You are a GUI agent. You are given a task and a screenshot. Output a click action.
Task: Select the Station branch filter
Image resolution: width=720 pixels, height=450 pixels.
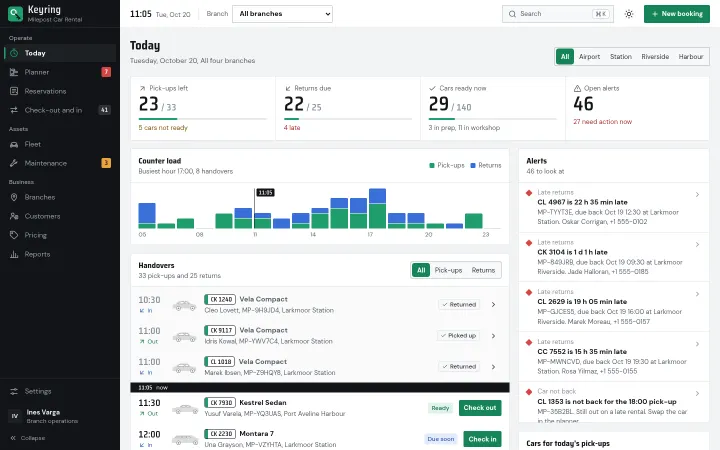click(621, 56)
